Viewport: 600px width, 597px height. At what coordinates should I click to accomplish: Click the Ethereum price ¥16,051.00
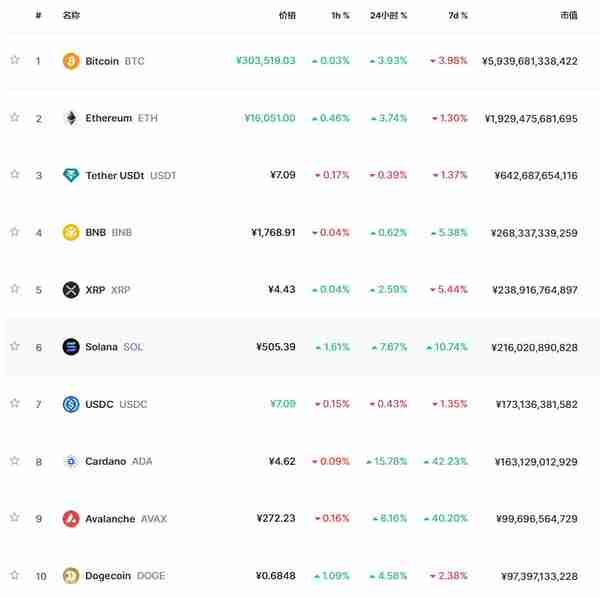coord(270,118)
